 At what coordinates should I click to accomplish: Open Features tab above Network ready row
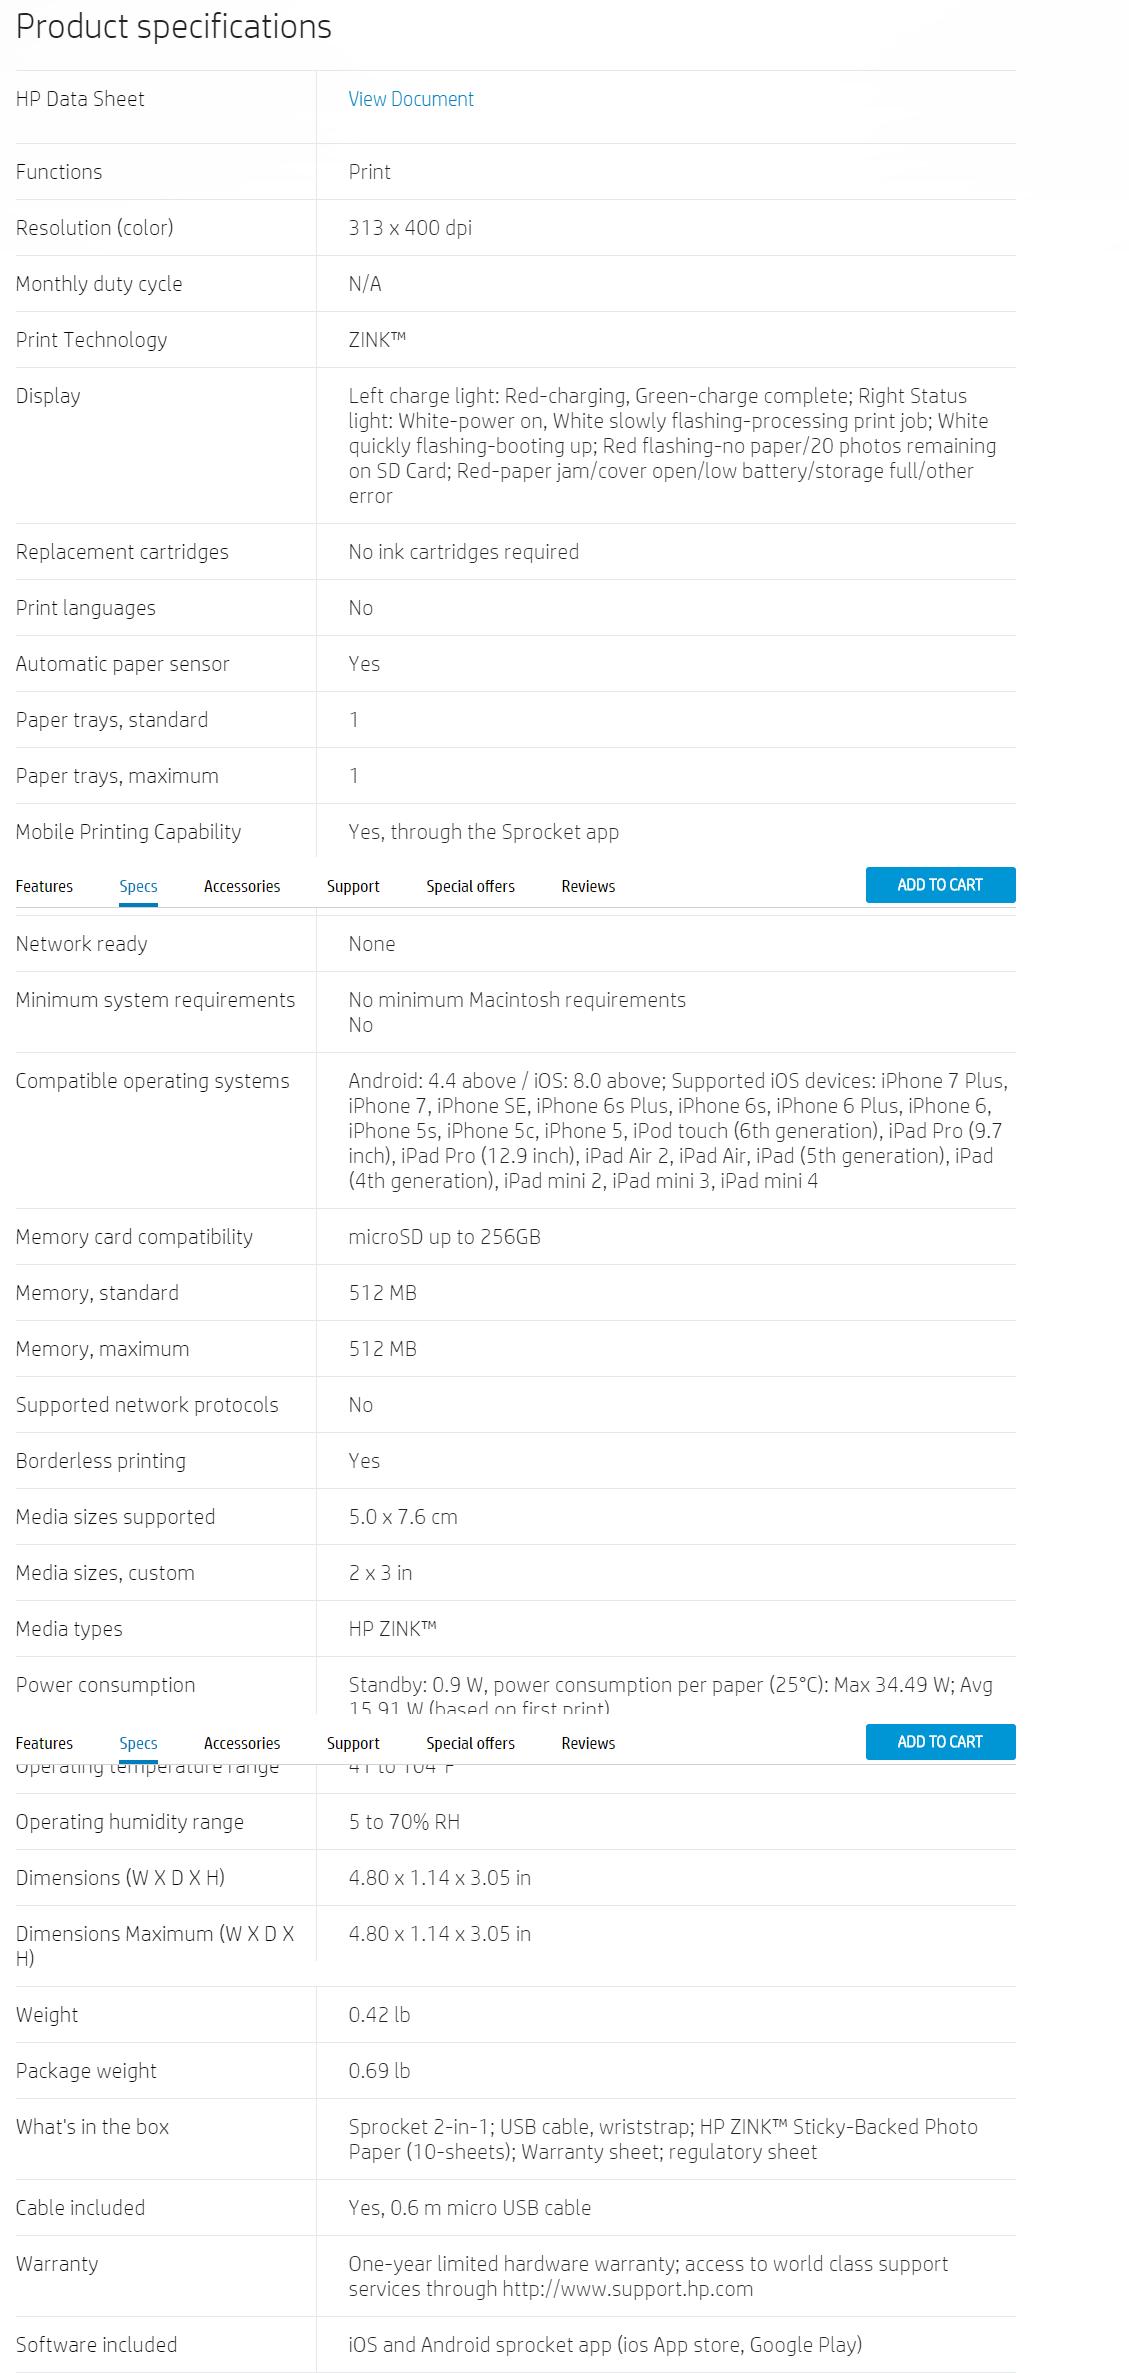coord(44,886)
